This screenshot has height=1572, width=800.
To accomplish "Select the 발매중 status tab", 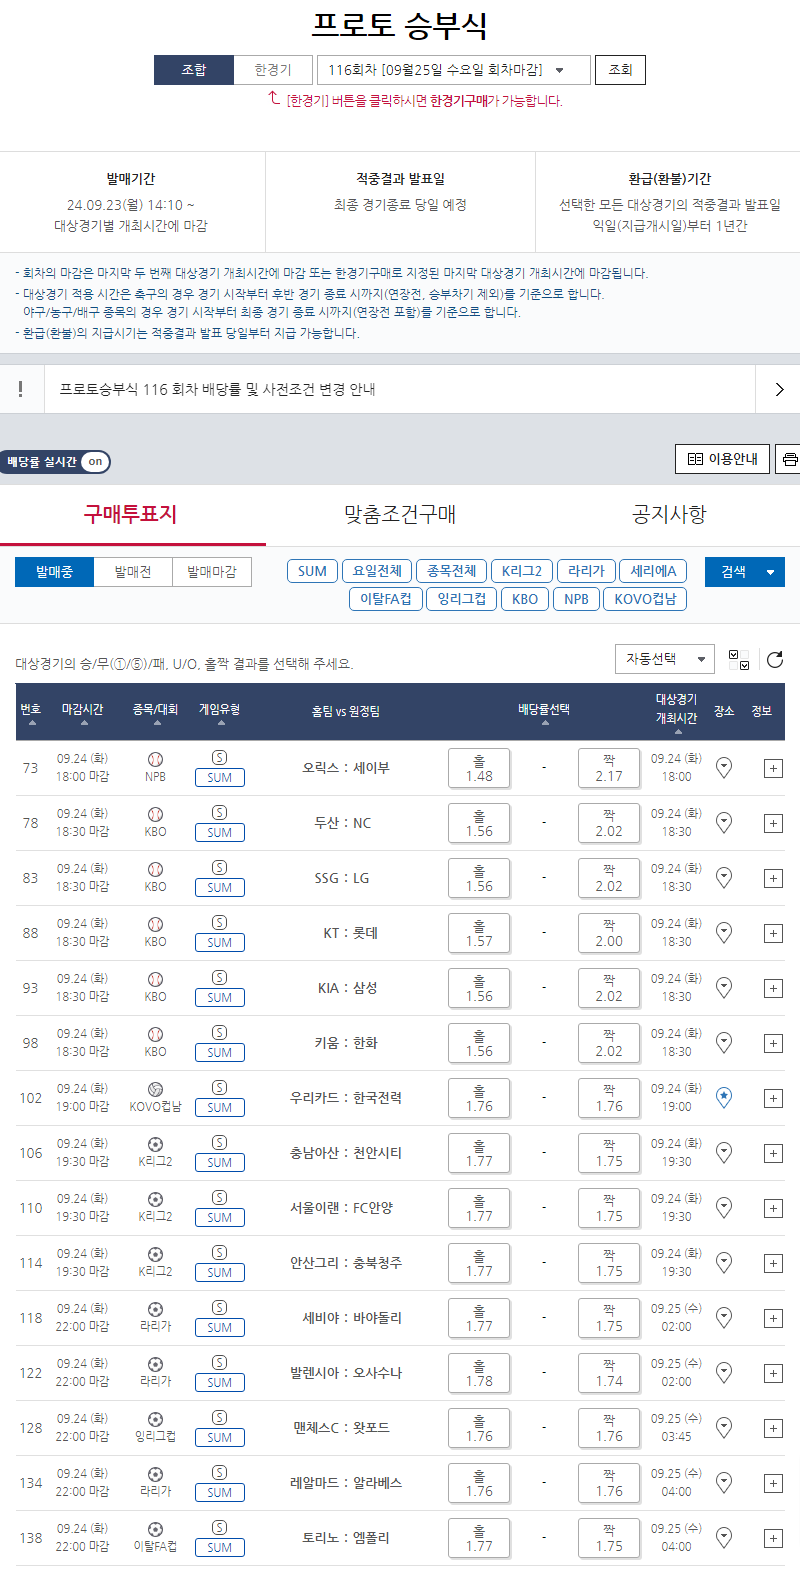I will pyautogui.click(x=54, y=572).
